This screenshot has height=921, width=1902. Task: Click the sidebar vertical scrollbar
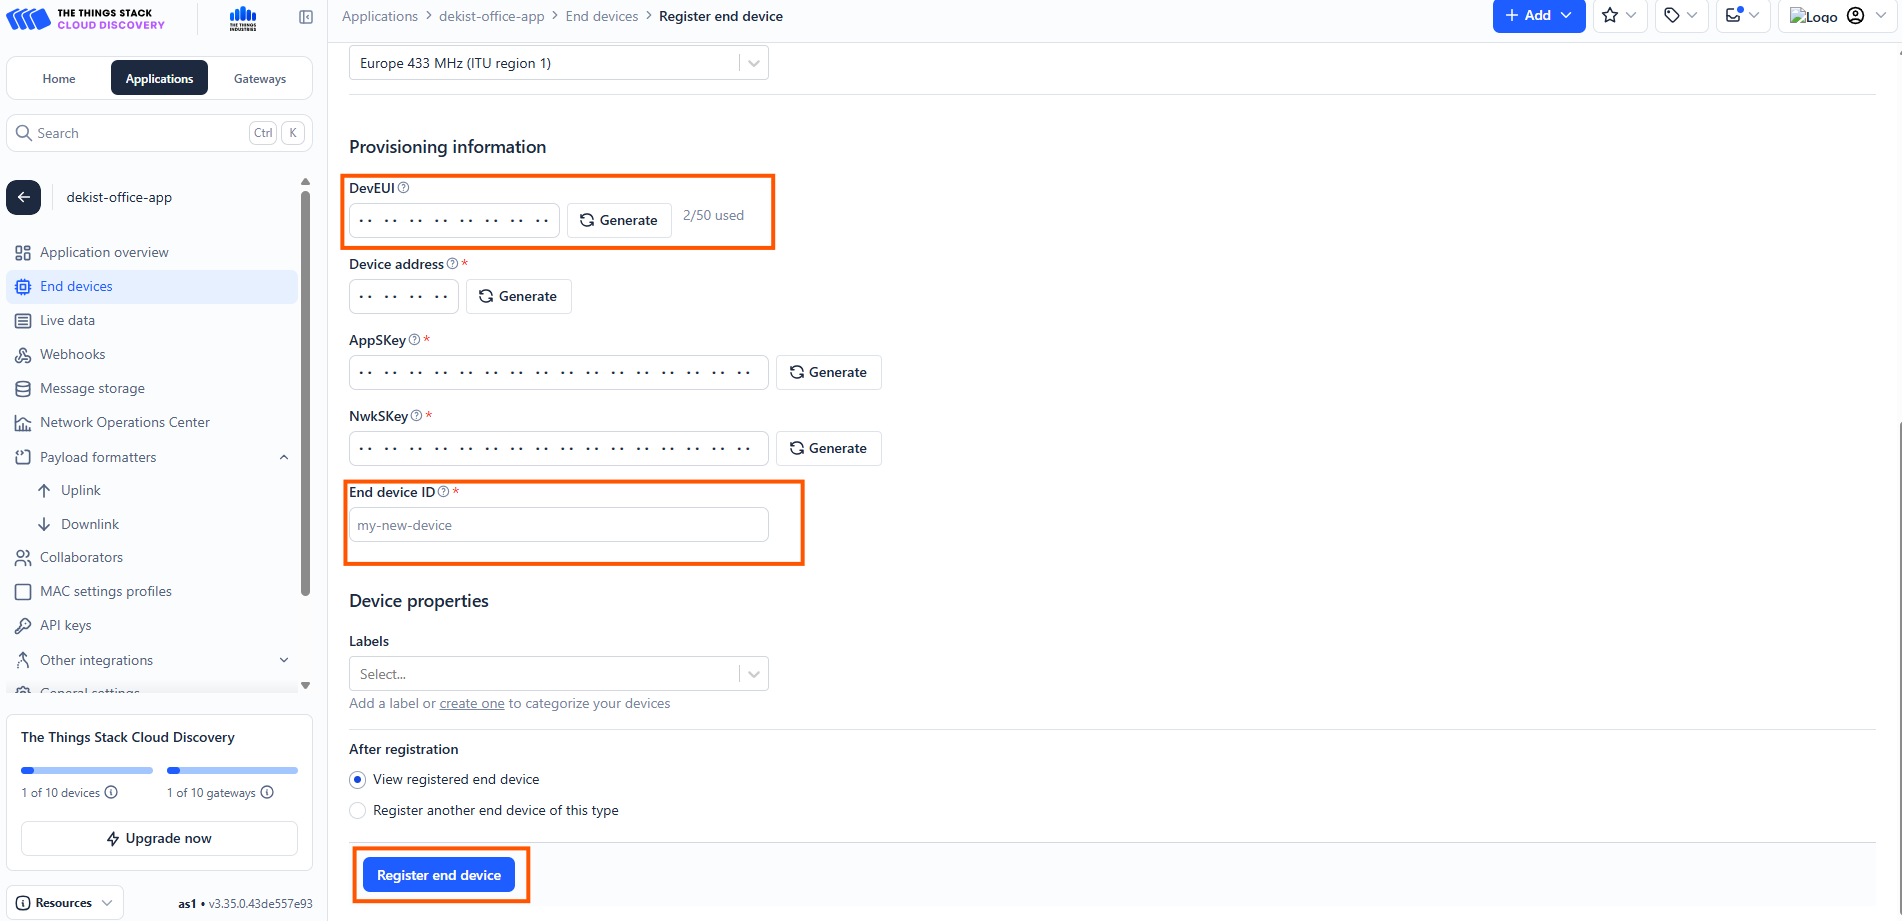pos(305,390)
